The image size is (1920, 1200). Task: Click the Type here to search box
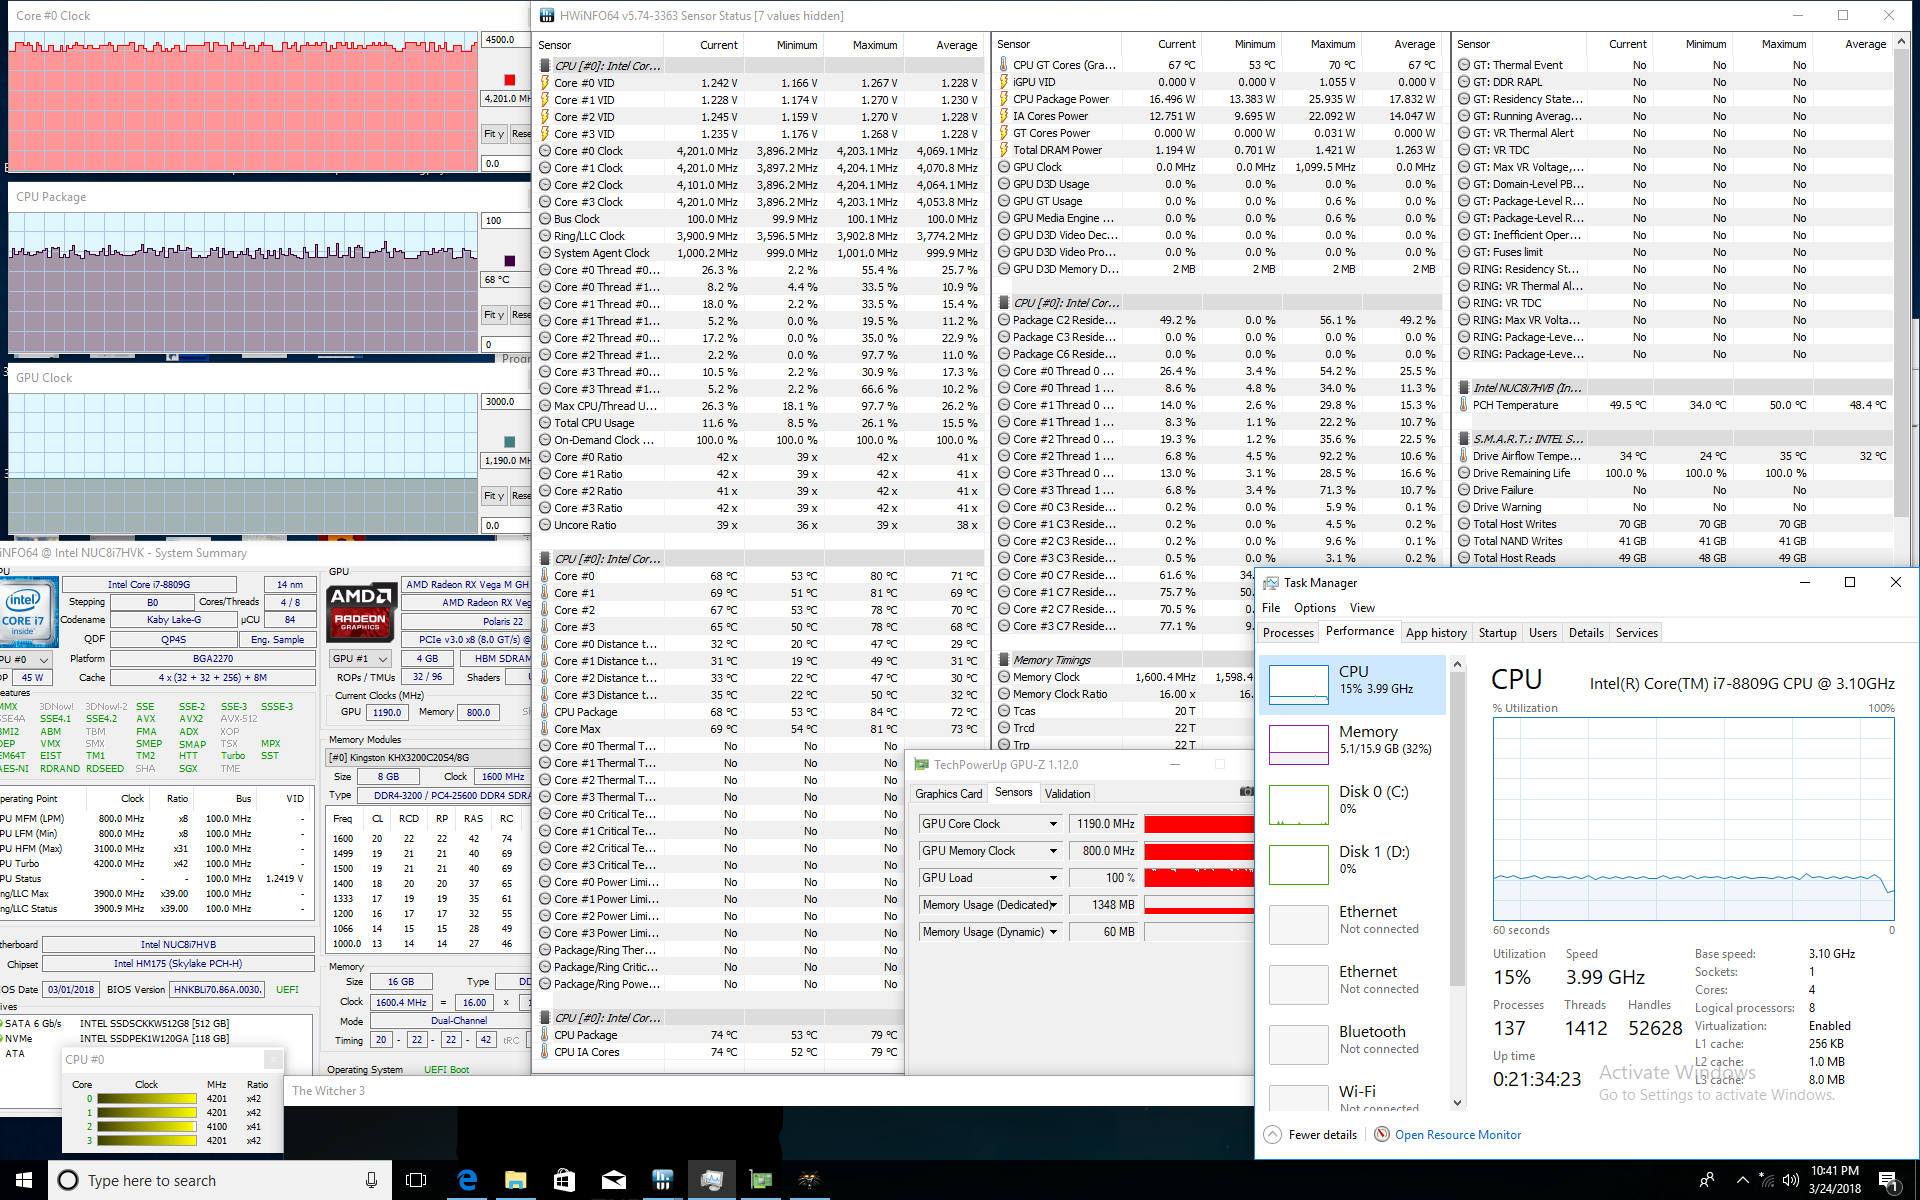220,1180
